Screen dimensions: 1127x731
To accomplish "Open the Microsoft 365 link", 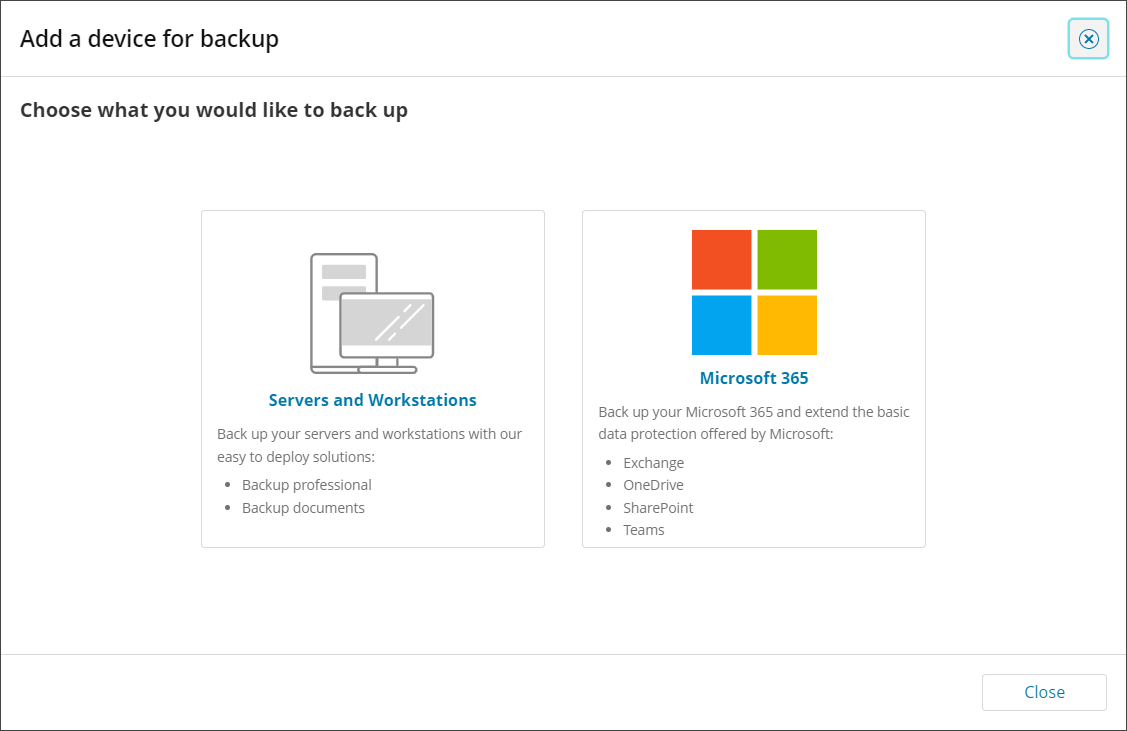I will [754, 378].
